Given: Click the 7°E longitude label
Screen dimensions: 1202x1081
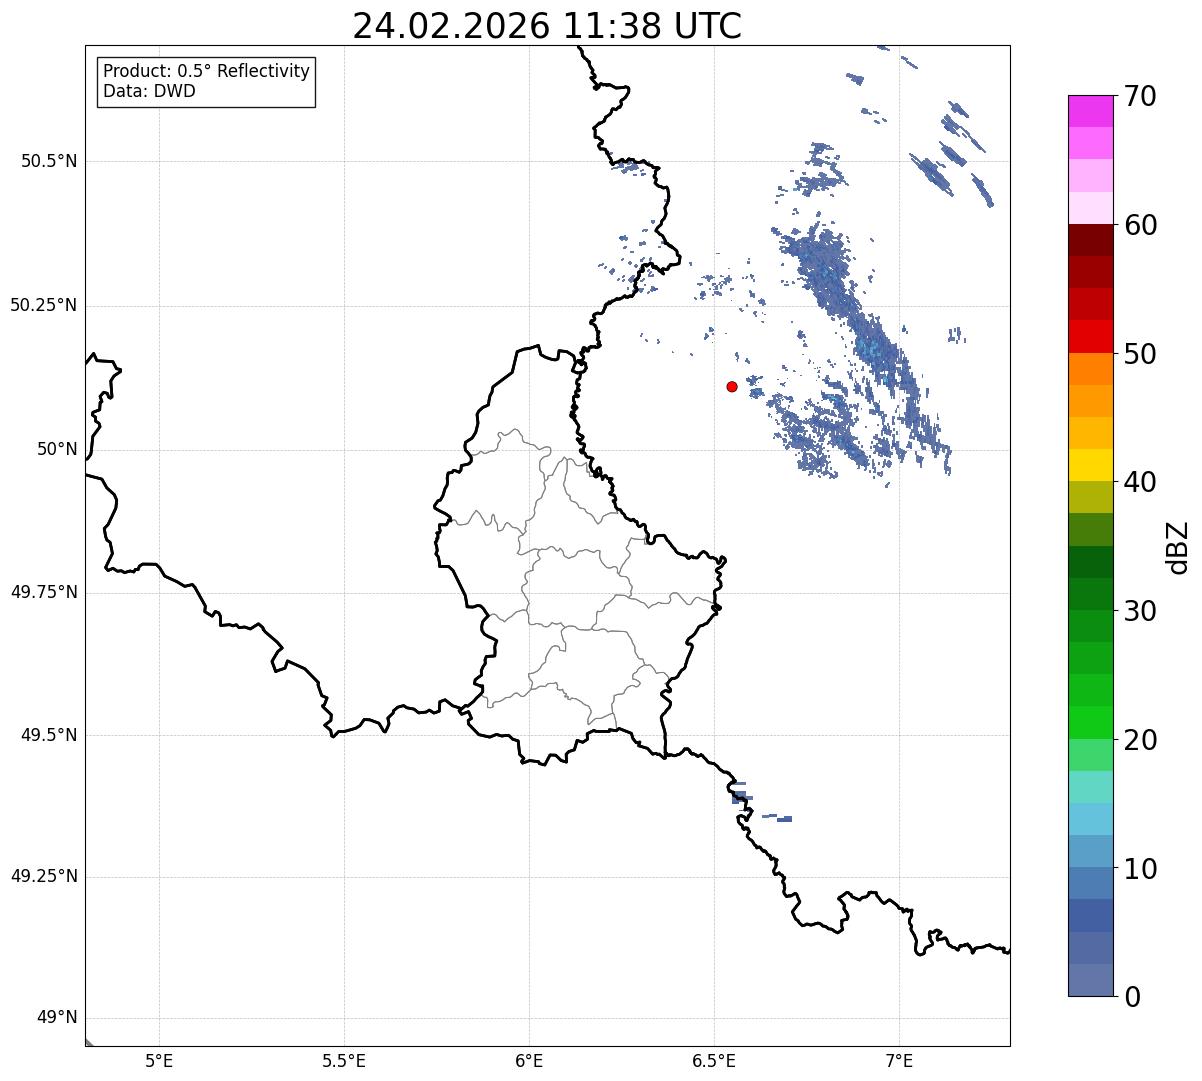Looking at the screenshot, I should click(x=899, y=1060).
